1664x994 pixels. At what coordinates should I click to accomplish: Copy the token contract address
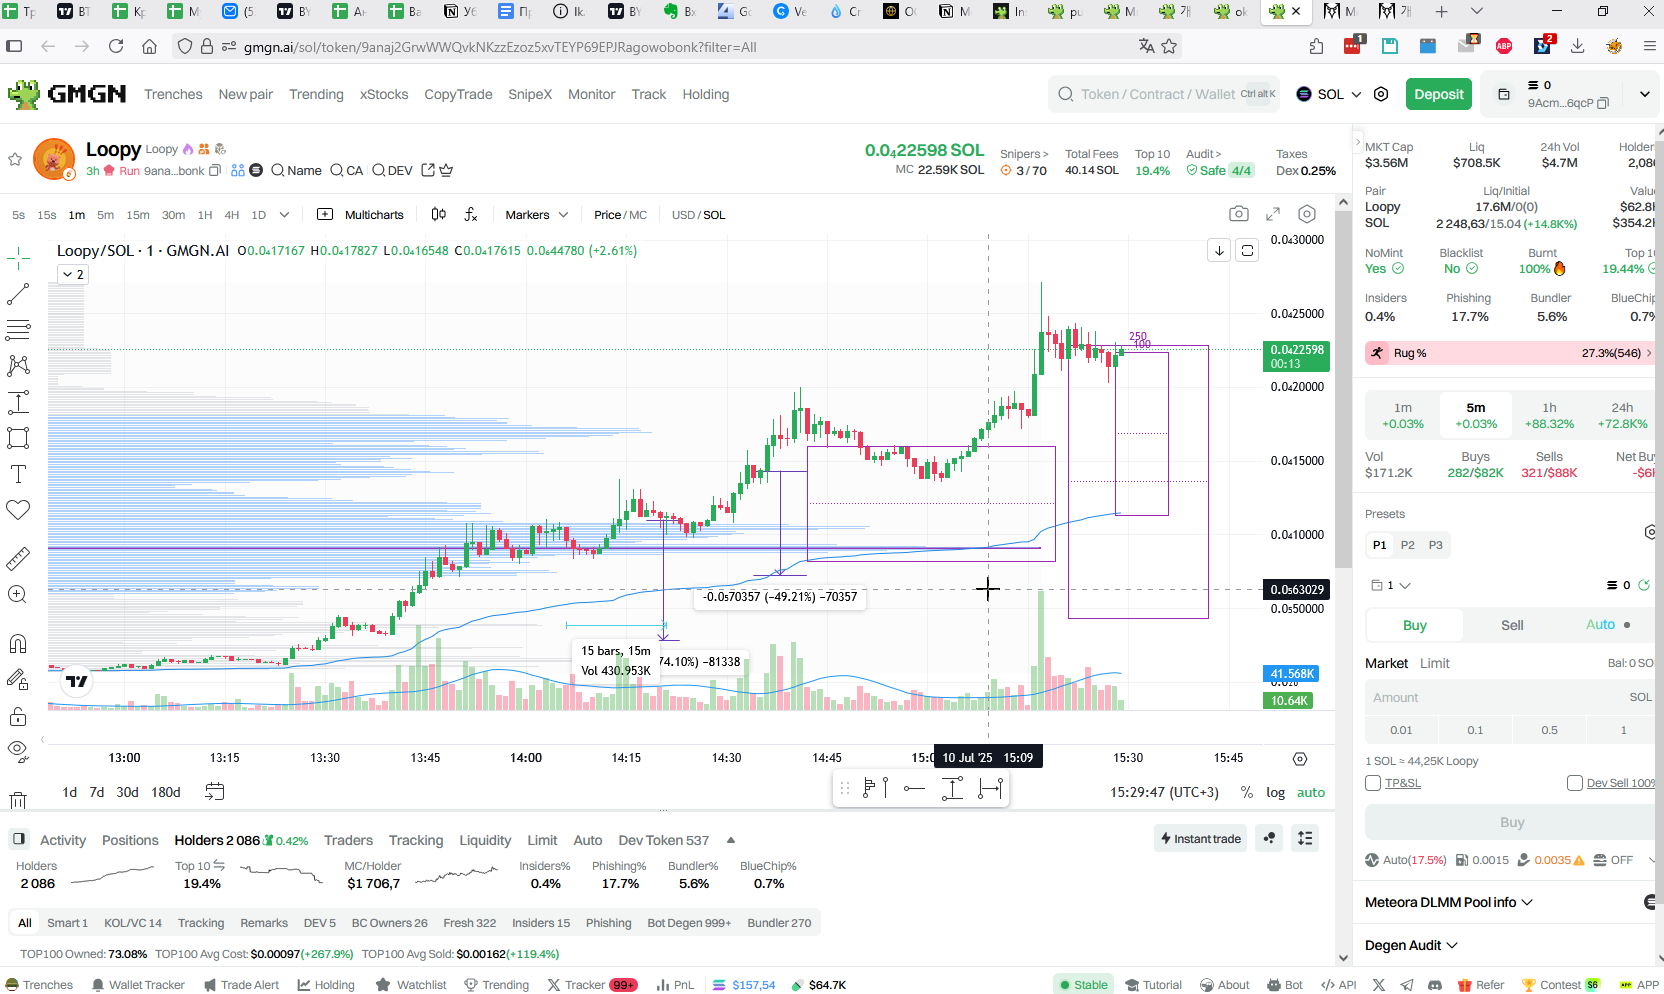coord(215,171)
